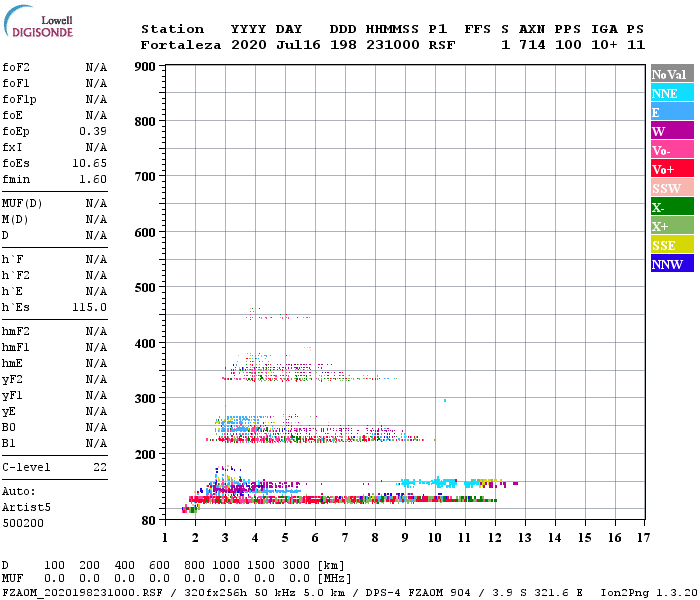Click the hmF2 parameter label
The width and height of the screenshot is (700, 600).
16,332
